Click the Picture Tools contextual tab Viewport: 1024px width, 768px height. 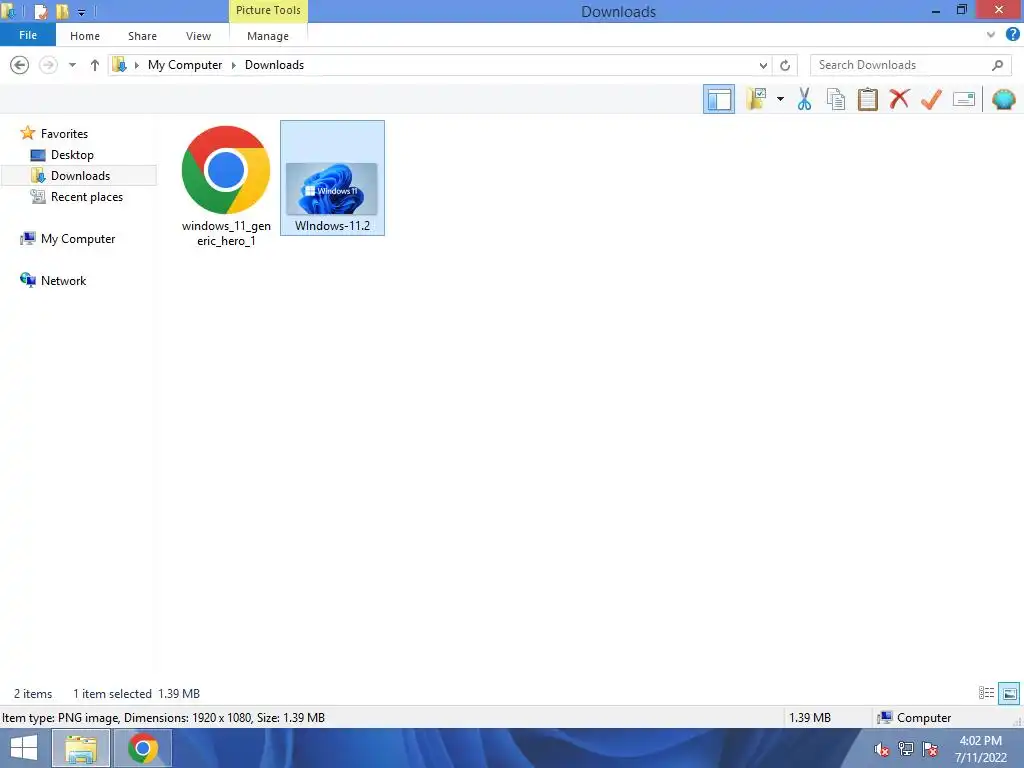click(268, 10)
